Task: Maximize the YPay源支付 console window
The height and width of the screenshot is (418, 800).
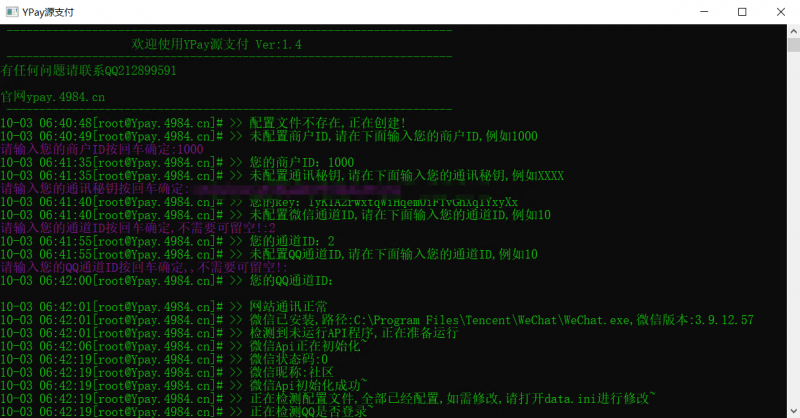Action: point(742,12)
